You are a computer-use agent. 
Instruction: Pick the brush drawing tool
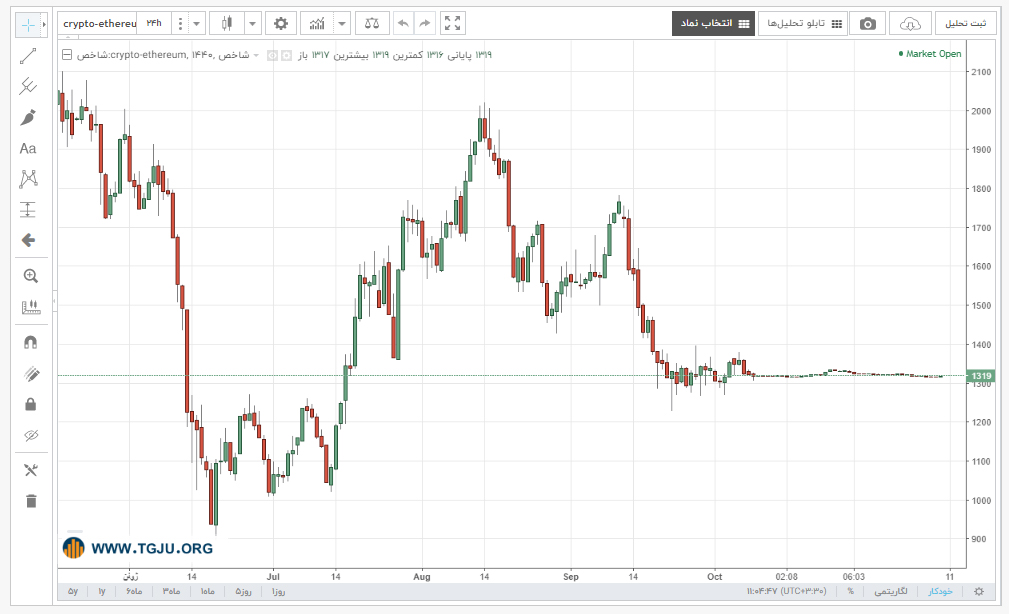coord(28,117)
